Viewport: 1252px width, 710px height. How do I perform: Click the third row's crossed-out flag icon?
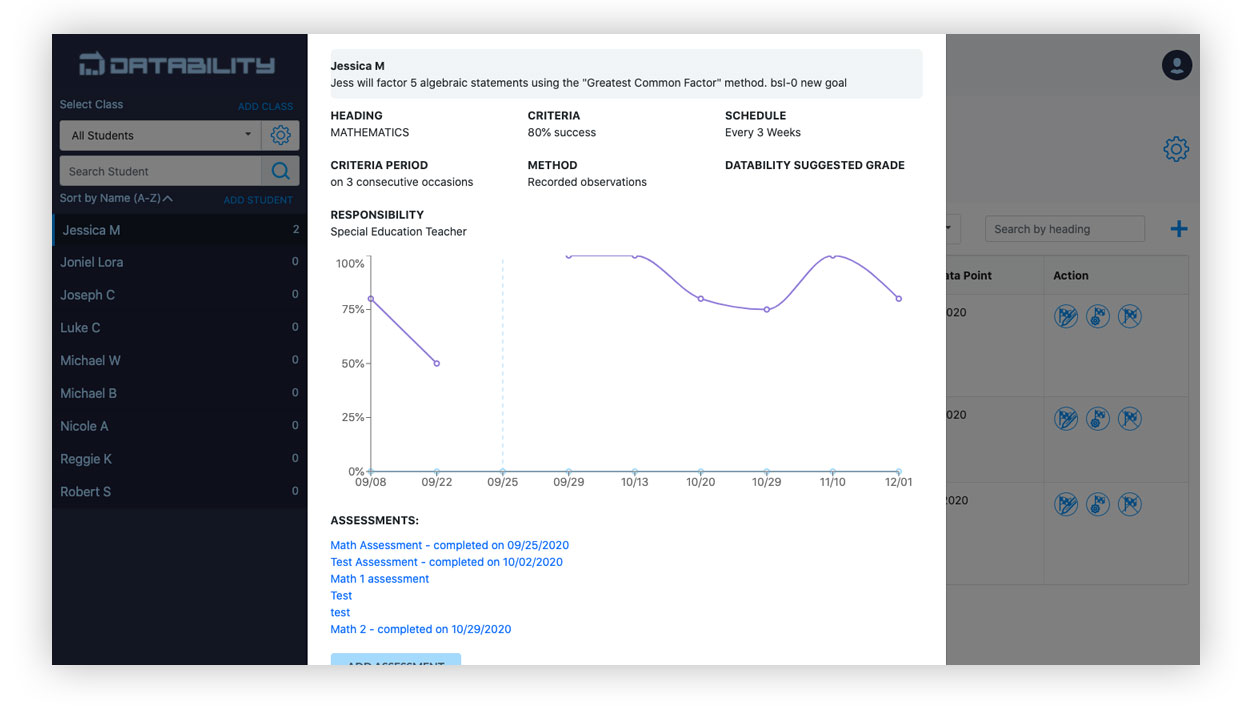point(1129,504)
